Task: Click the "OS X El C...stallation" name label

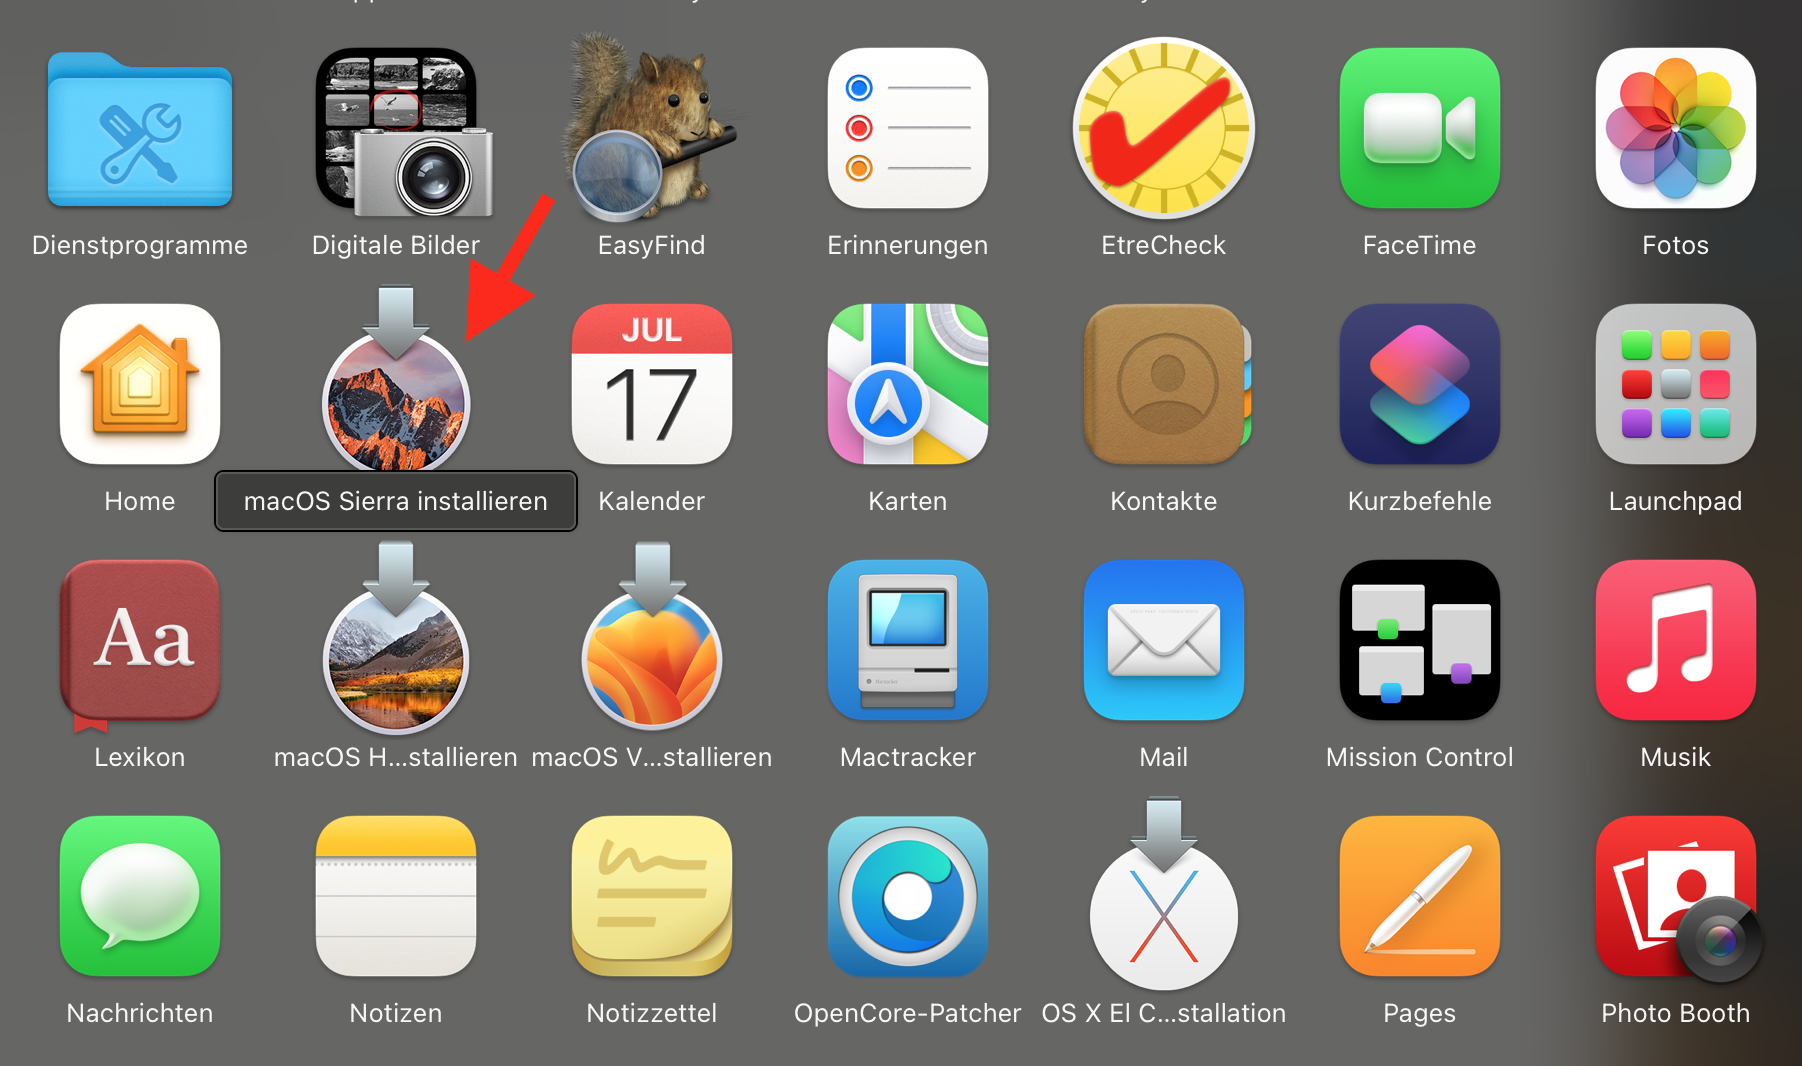Action: tap(1164, 1013)
